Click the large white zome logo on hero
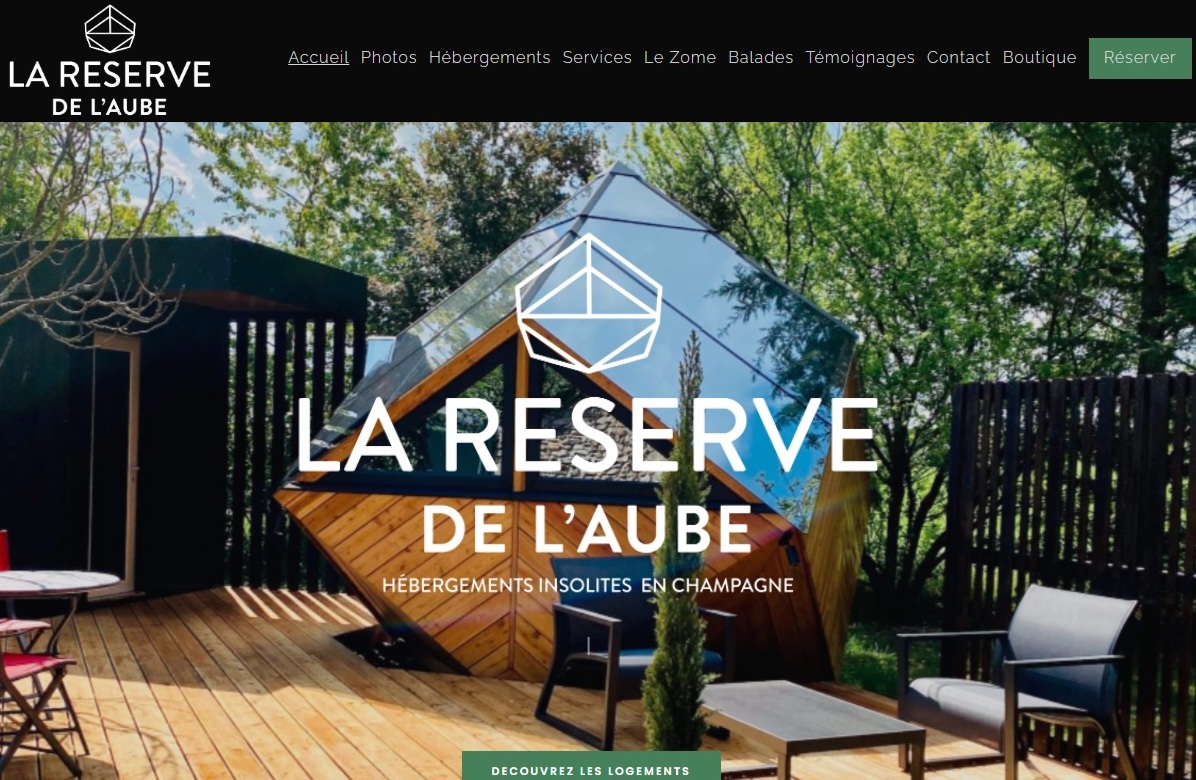The height and width of the screenshot is (780, 1196). tap(588, 303)
